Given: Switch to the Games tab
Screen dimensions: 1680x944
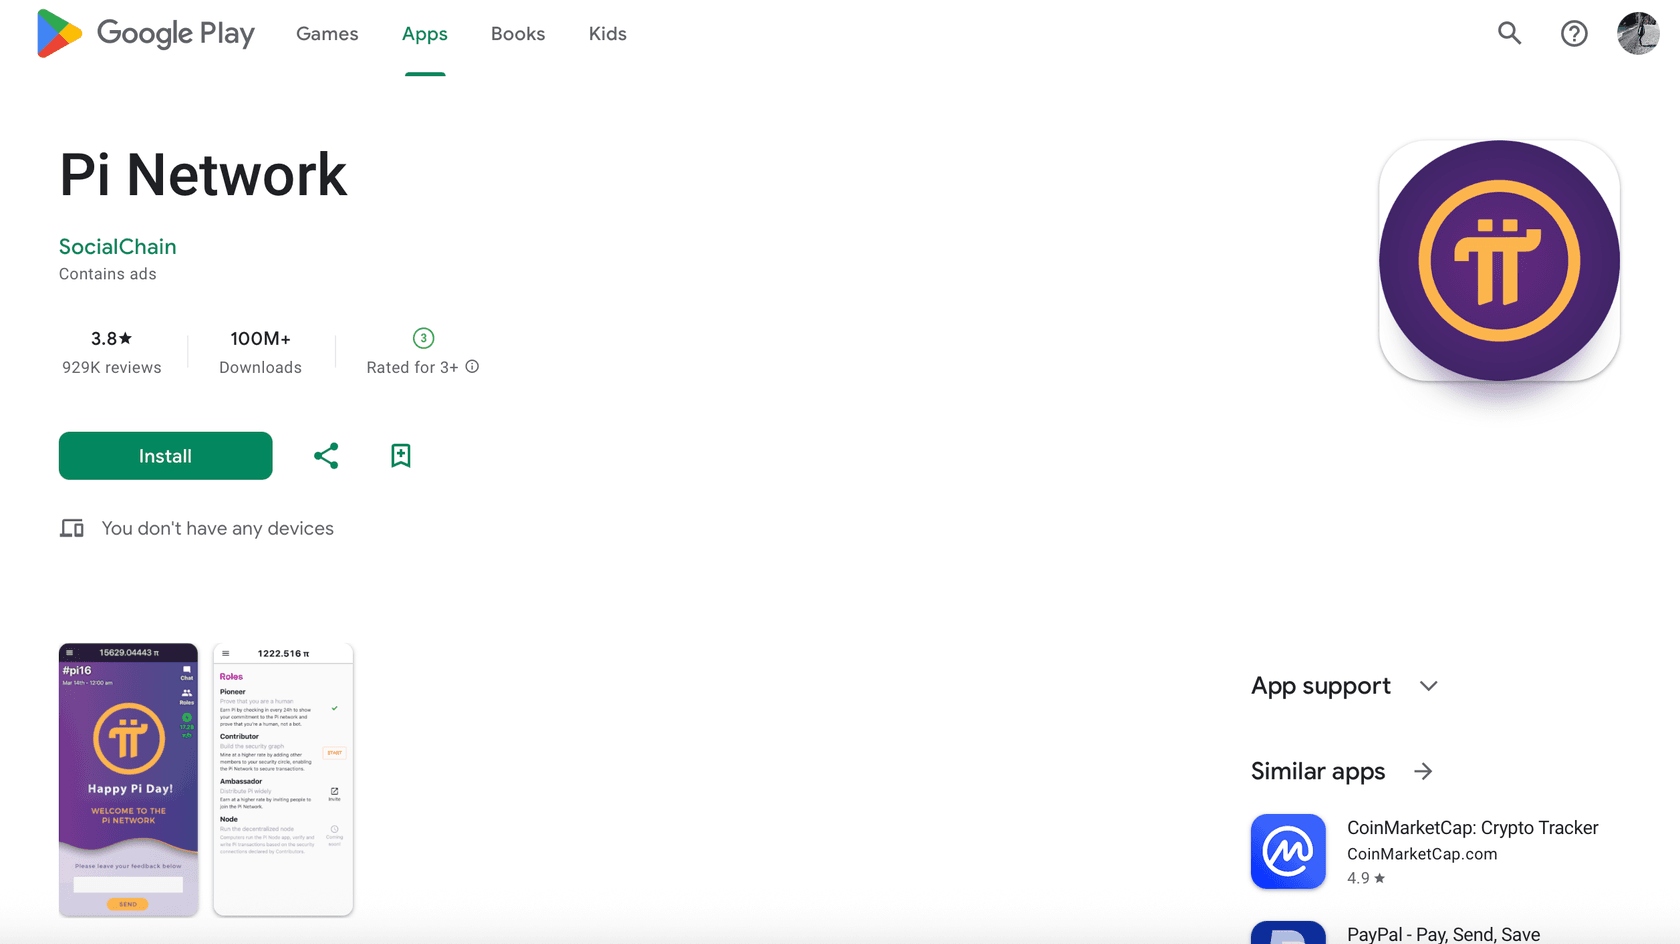Looking at the screenshot, I should [x=327, y=33].
